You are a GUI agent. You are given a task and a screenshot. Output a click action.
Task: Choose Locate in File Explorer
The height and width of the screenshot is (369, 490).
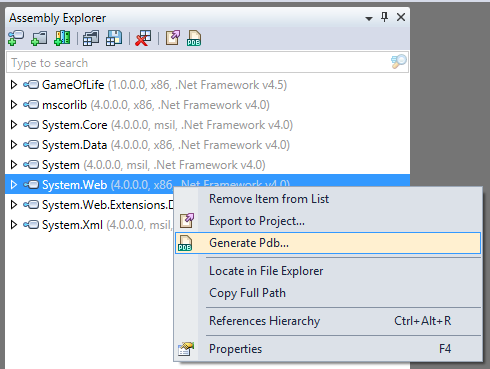pyautogui.click(x=266, y=271)
